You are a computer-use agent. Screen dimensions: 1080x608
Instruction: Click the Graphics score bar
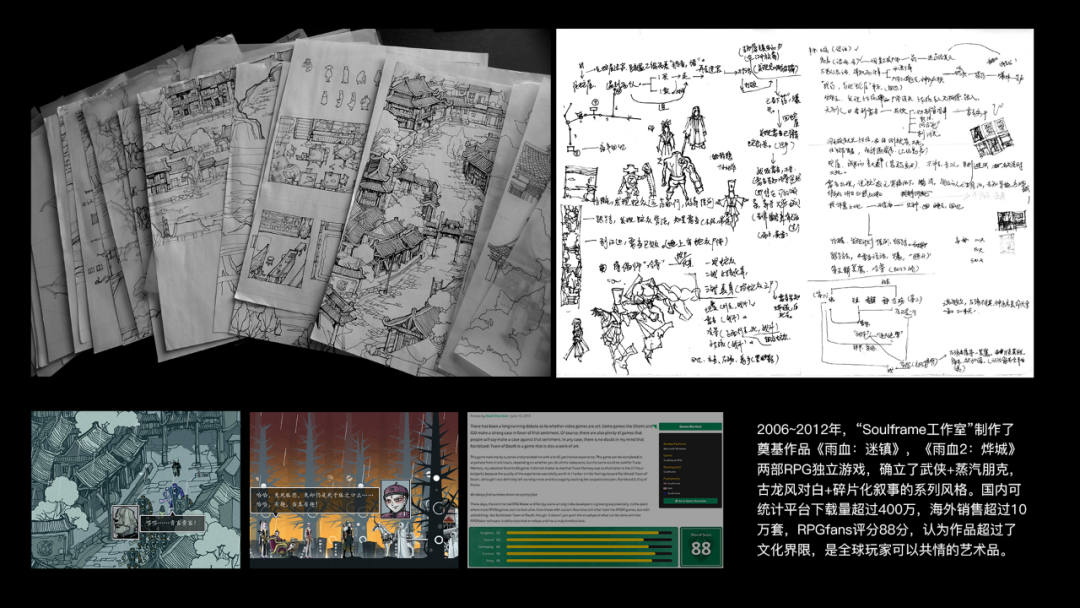click(589, 533)
